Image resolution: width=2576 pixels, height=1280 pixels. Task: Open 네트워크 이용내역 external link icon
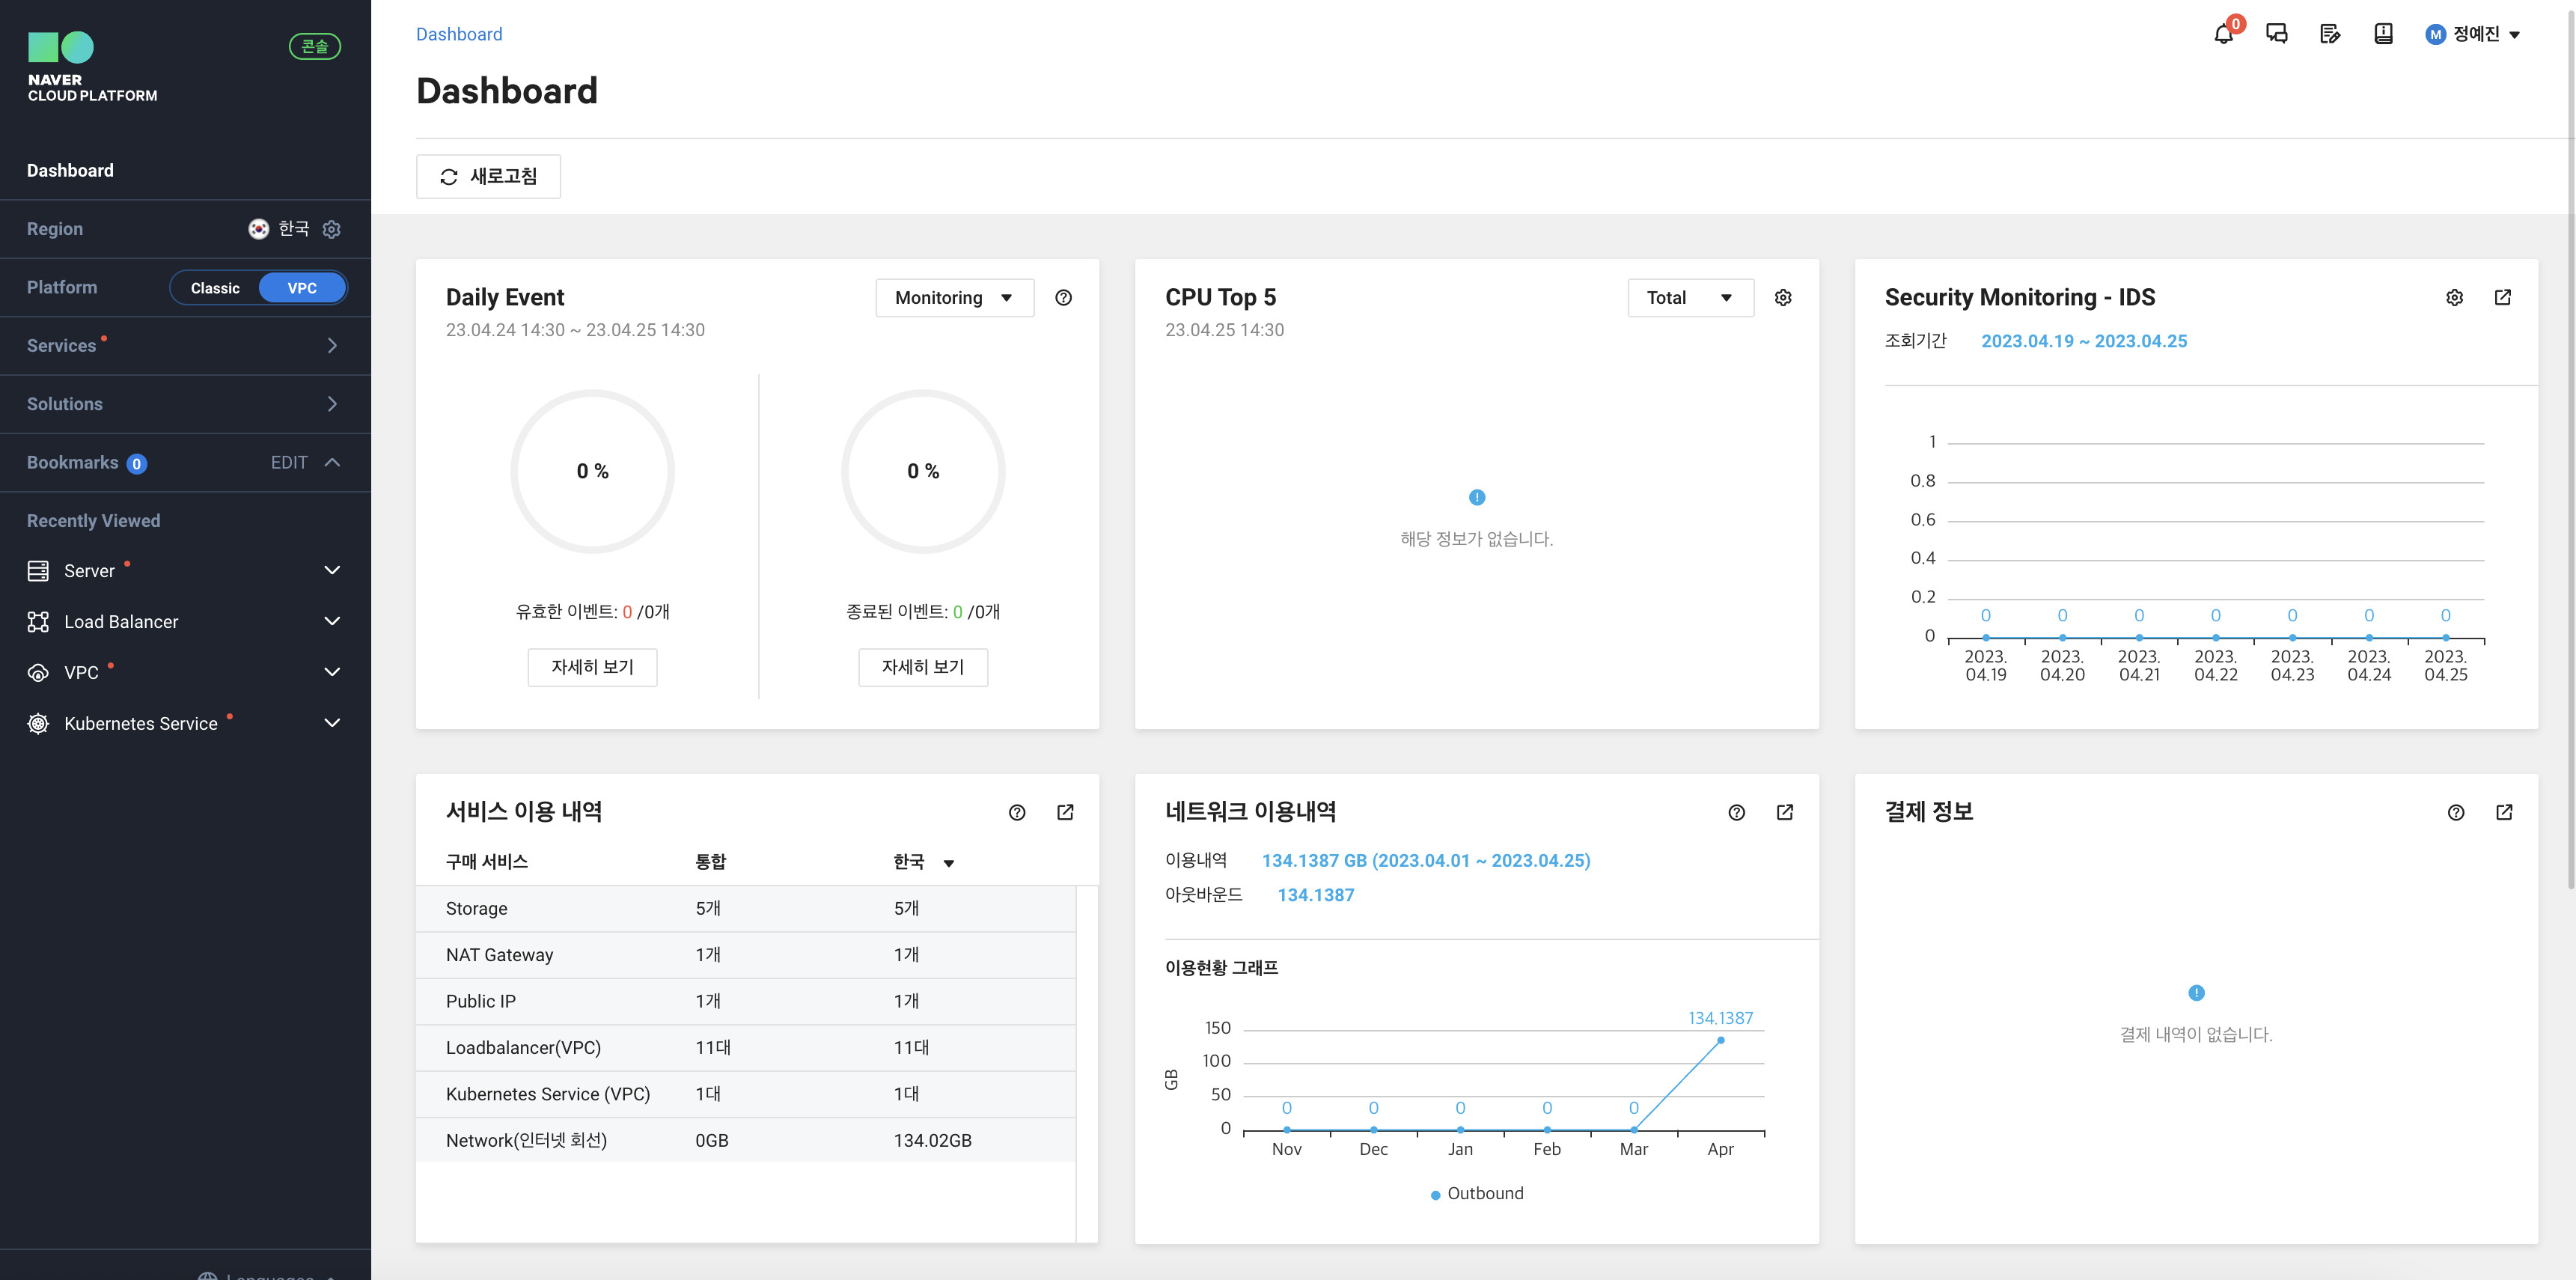1785,813
